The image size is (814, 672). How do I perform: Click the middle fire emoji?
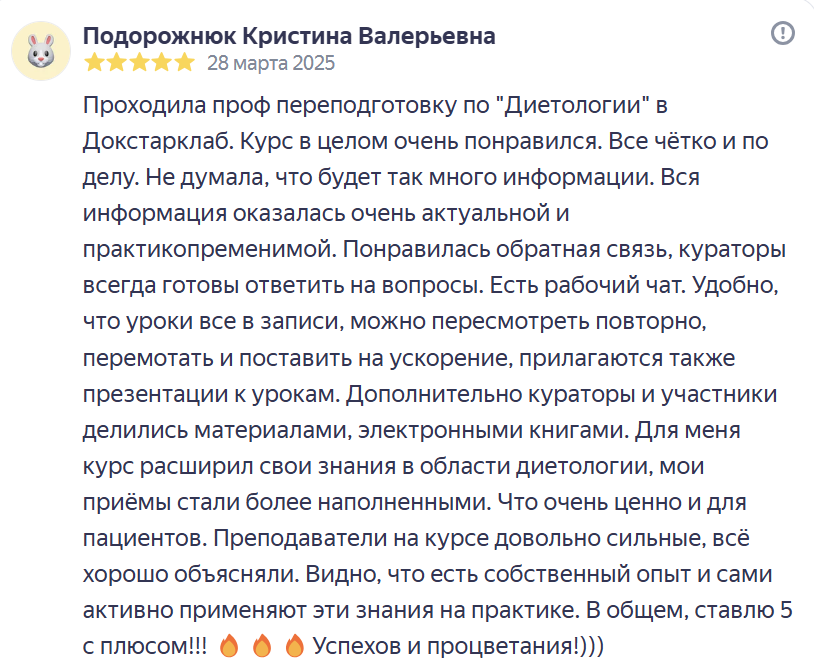pos(262,647)
